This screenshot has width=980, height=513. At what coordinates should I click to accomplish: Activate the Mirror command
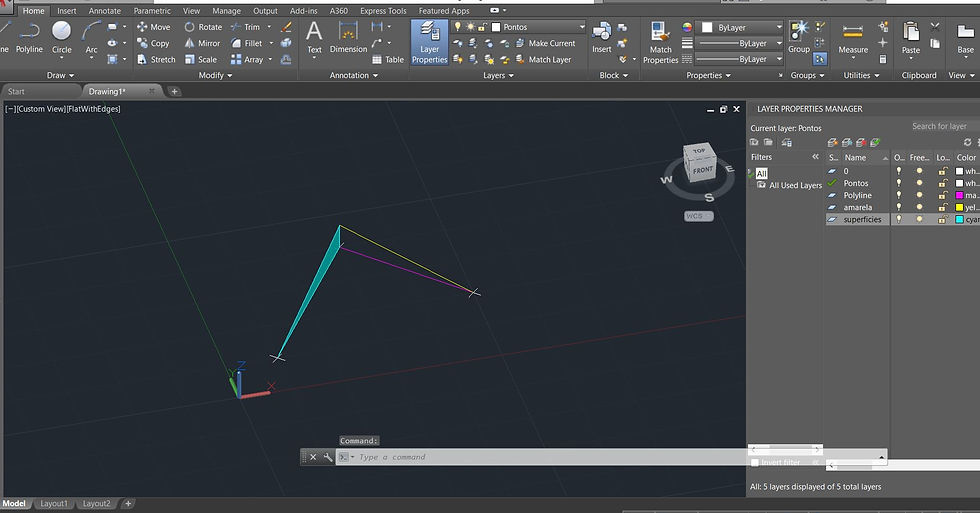pyautogui.click(x=202, y=43)
